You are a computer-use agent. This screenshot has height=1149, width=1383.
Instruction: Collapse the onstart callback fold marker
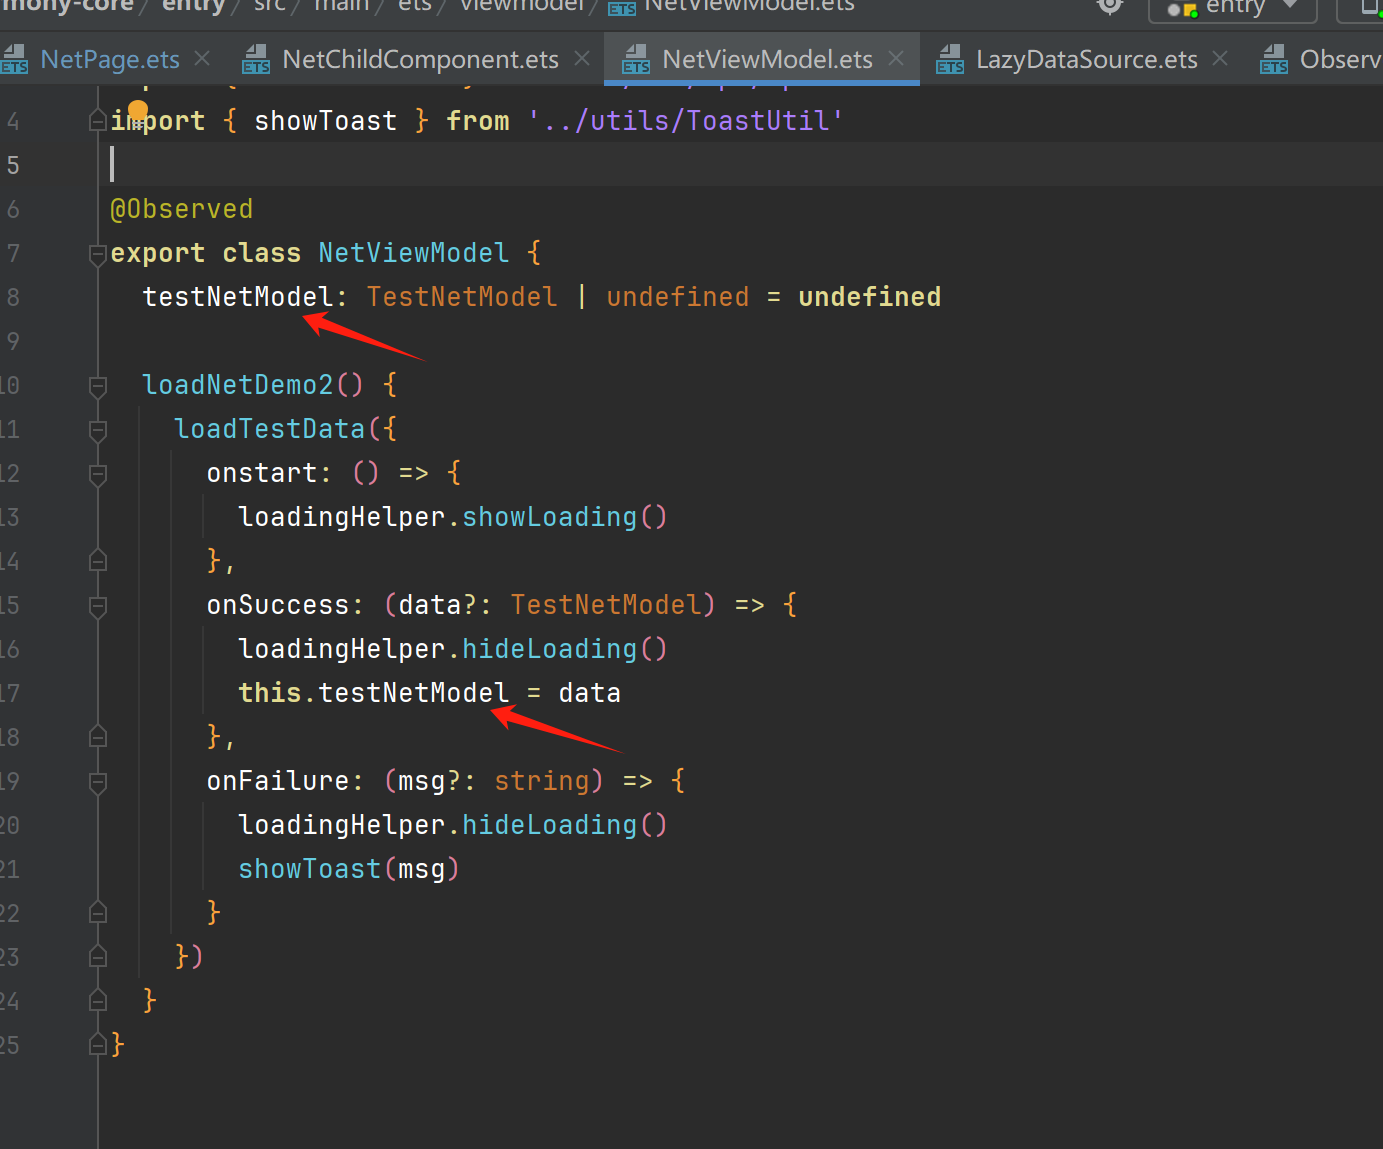click(x=98, y=474)
